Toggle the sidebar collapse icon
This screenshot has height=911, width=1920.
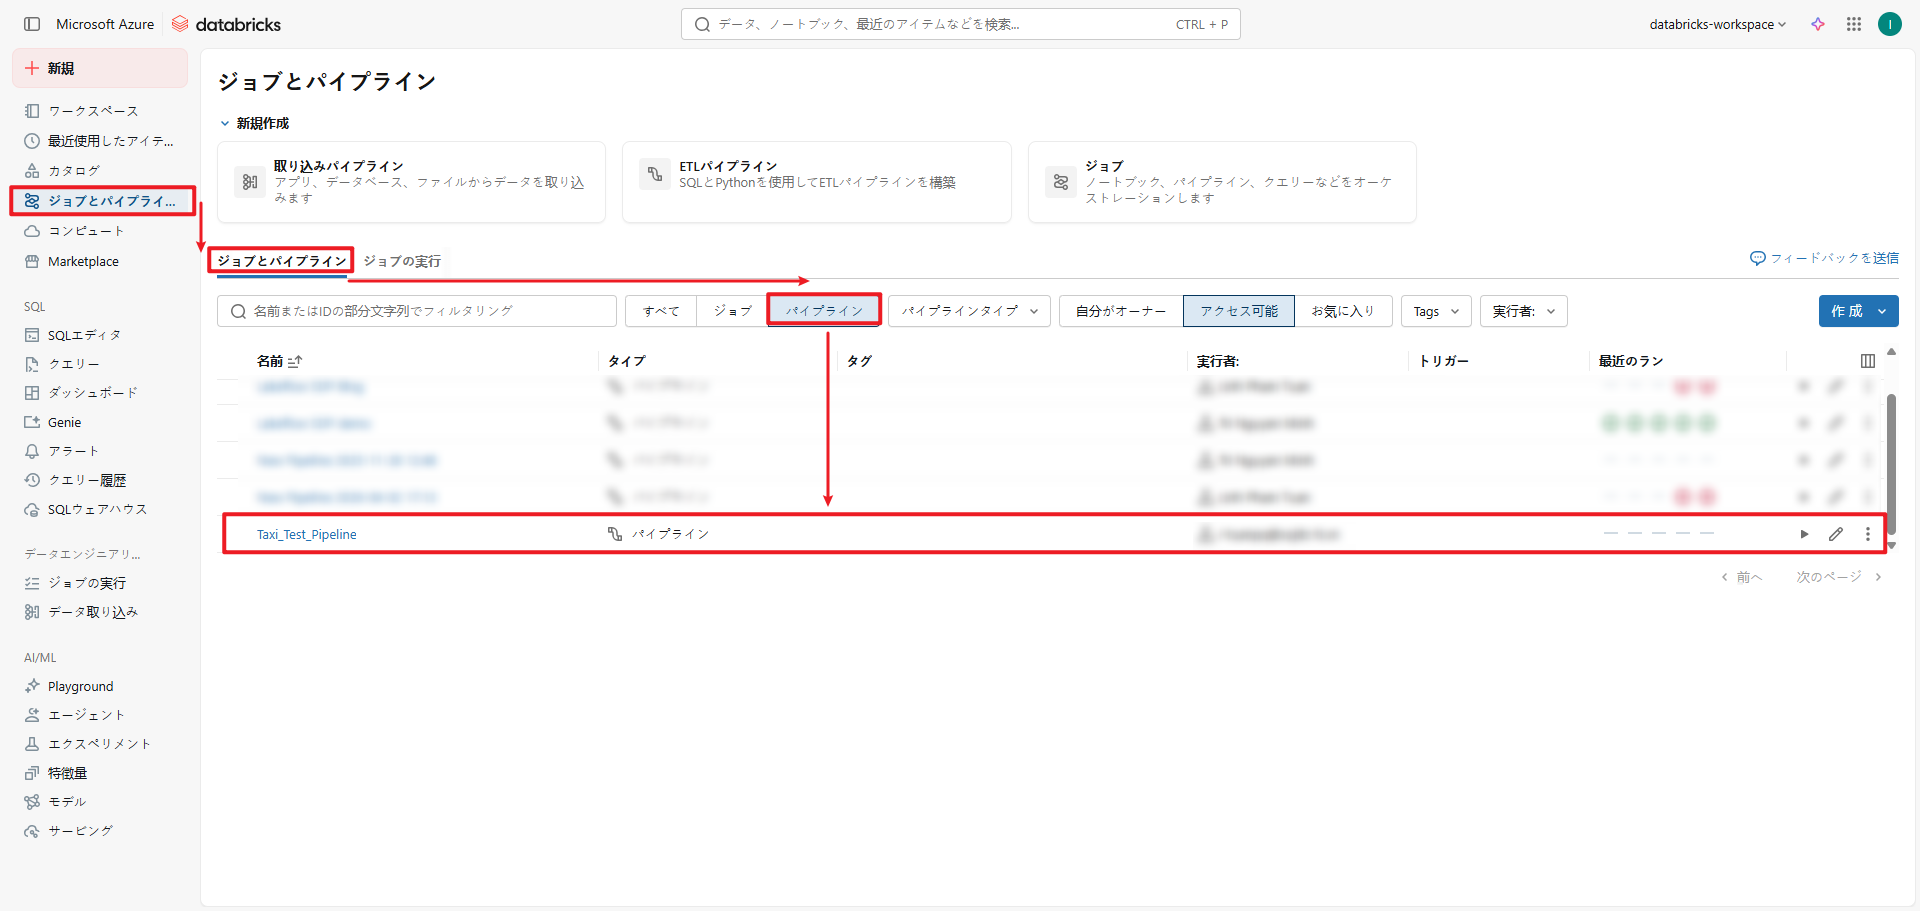(x=32, y=24)
